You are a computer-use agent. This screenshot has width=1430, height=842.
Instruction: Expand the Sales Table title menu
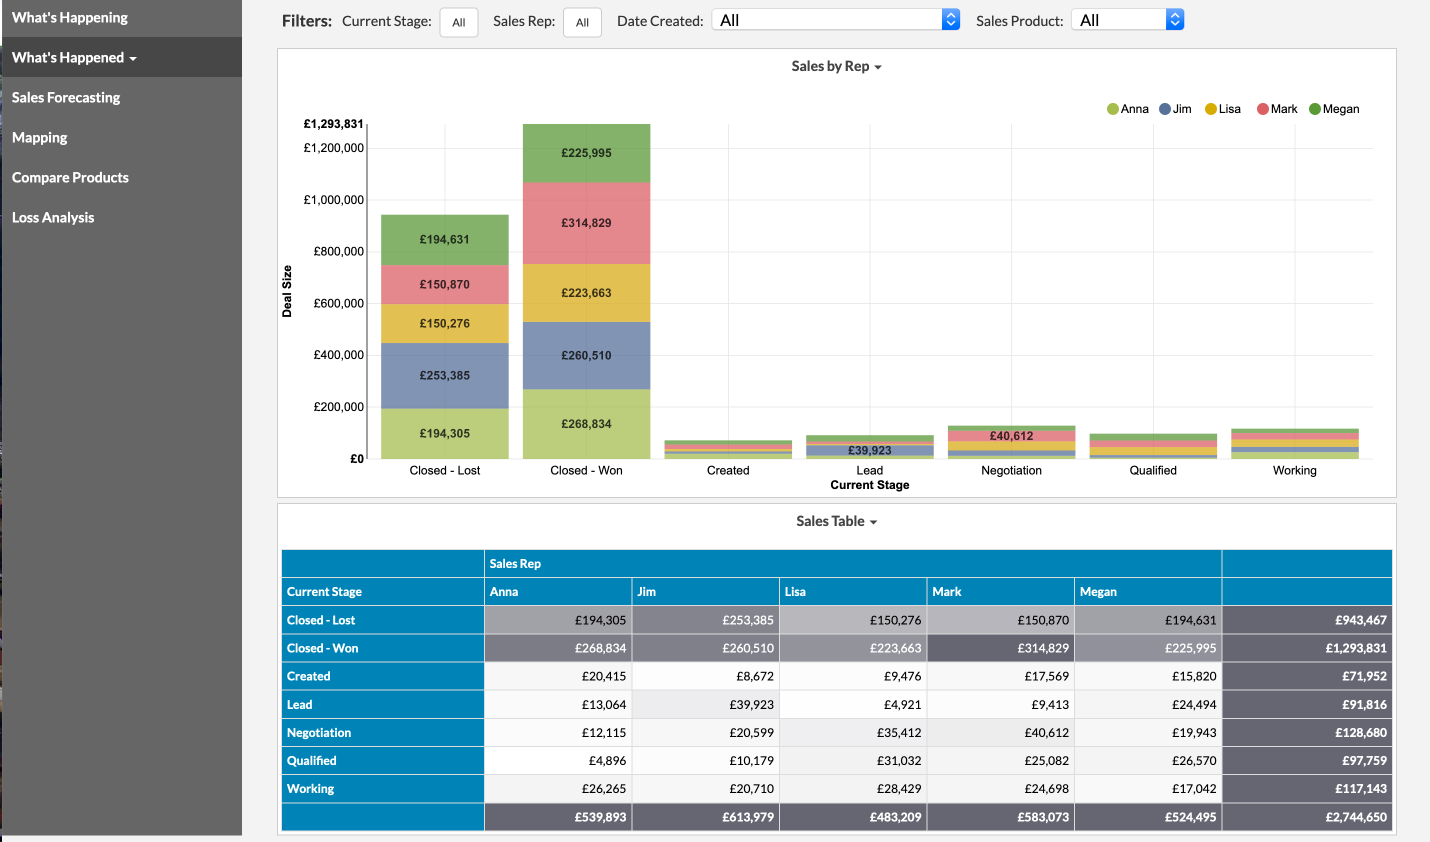point(836,521)
